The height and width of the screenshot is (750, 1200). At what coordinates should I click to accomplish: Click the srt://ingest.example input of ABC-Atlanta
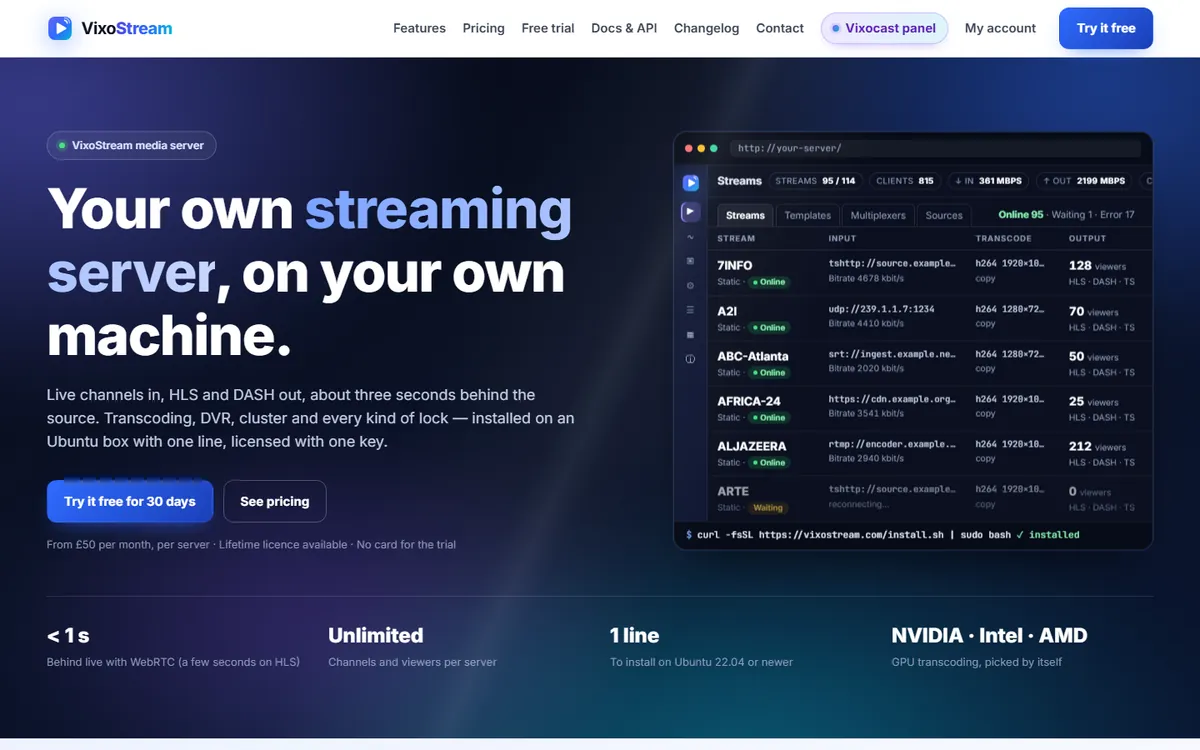pos(892,354)
